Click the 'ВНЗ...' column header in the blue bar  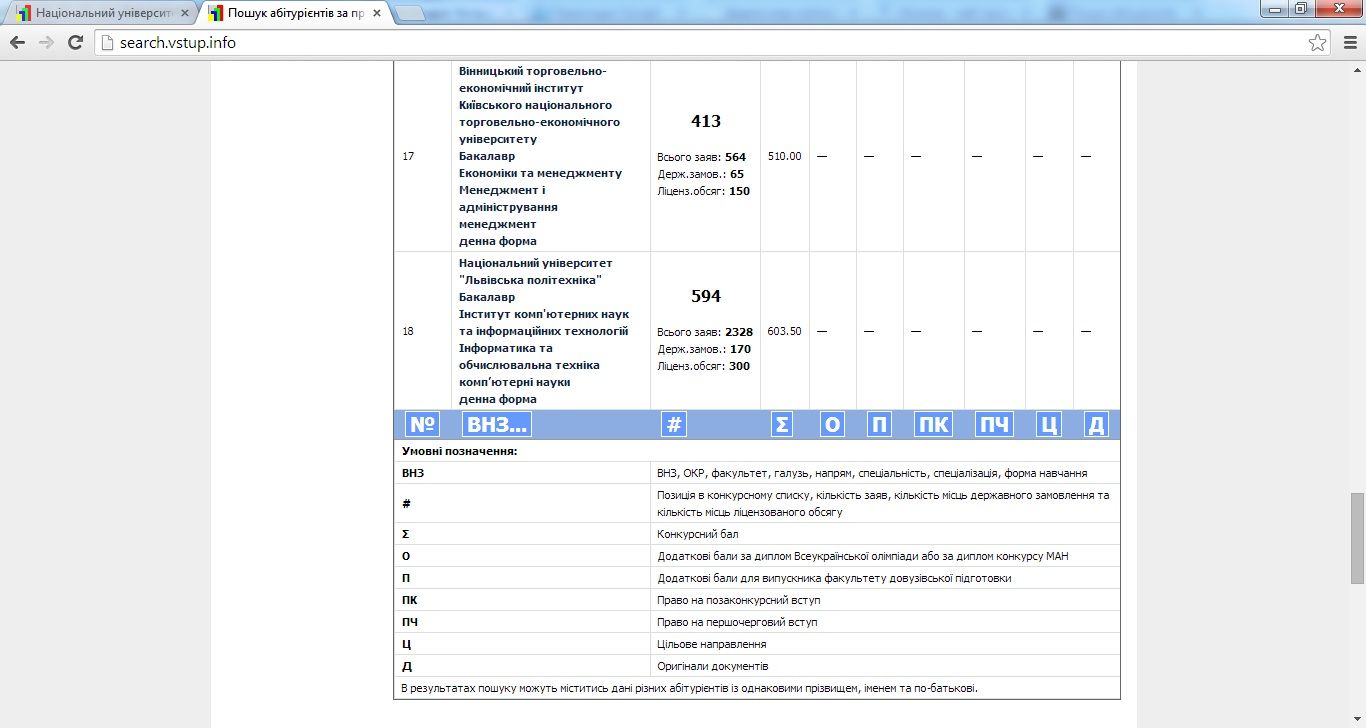coord(497,425)
